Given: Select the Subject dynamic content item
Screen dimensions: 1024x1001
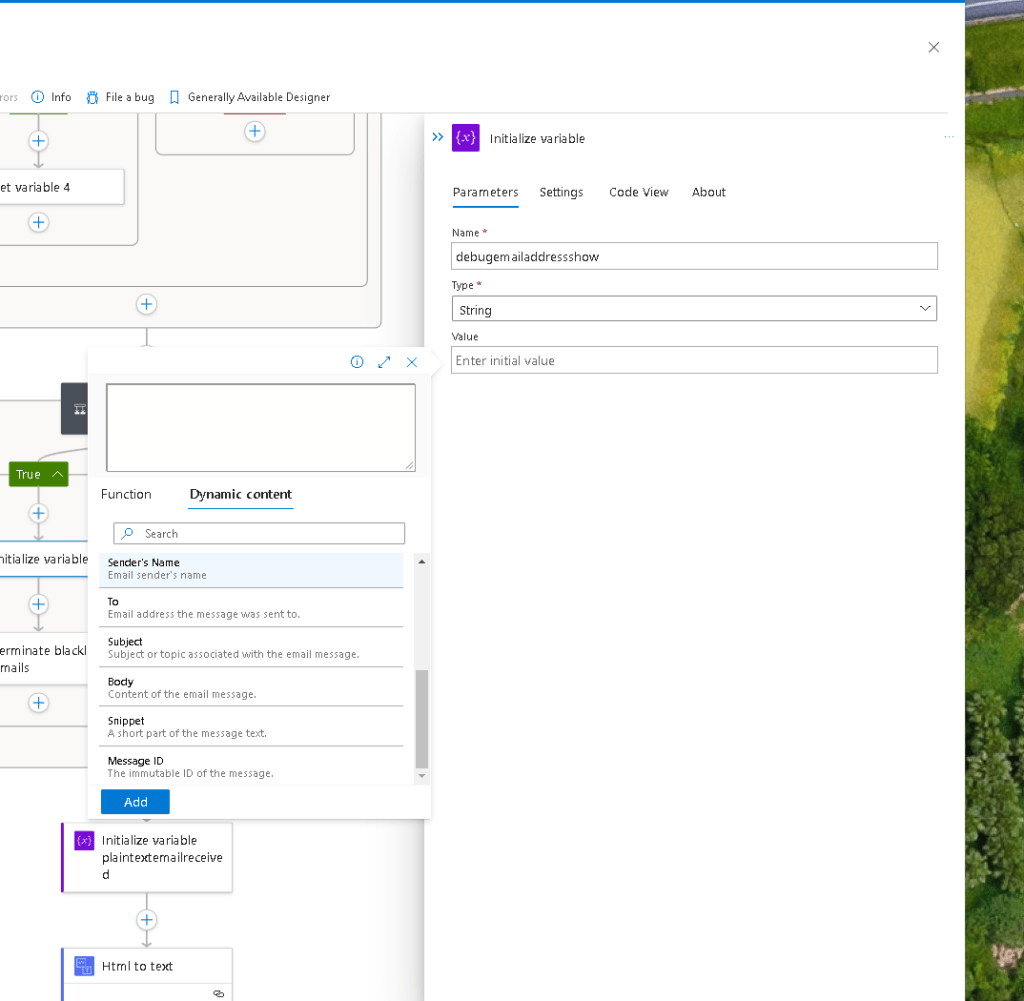Looking at the screenshot, I should pyautogui.click(x=251, y=648).
